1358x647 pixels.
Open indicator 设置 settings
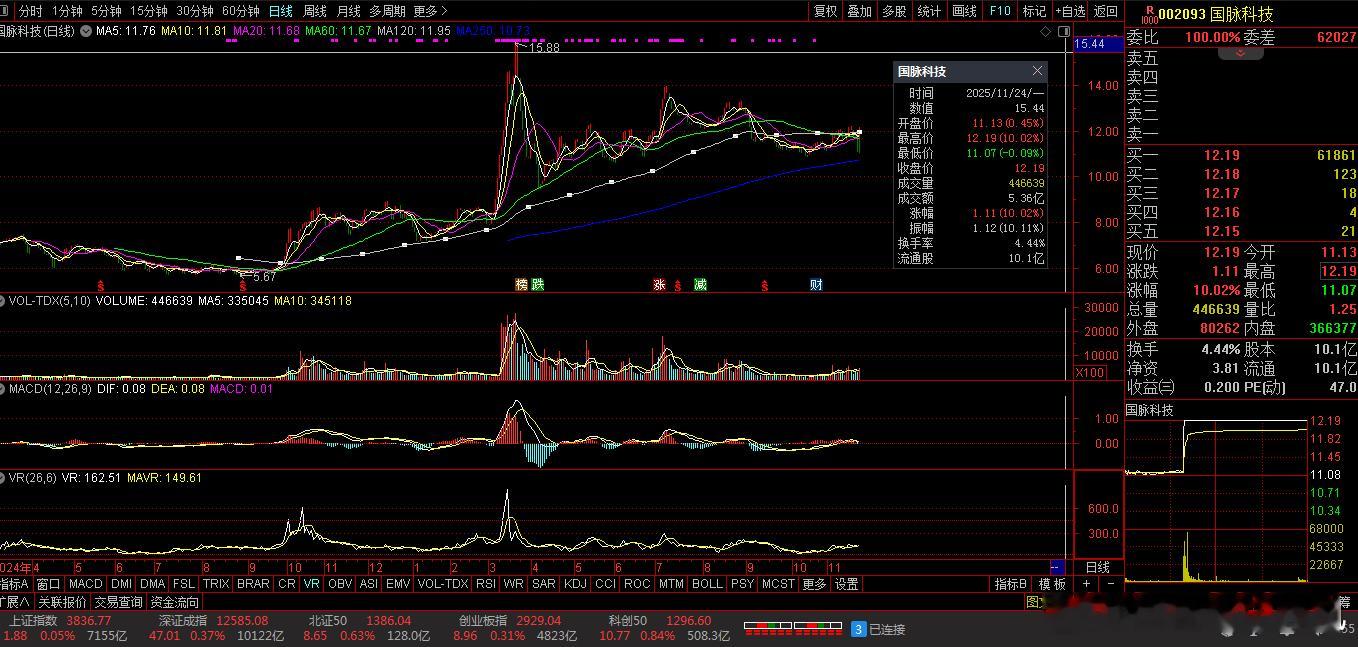pos(847,584)
